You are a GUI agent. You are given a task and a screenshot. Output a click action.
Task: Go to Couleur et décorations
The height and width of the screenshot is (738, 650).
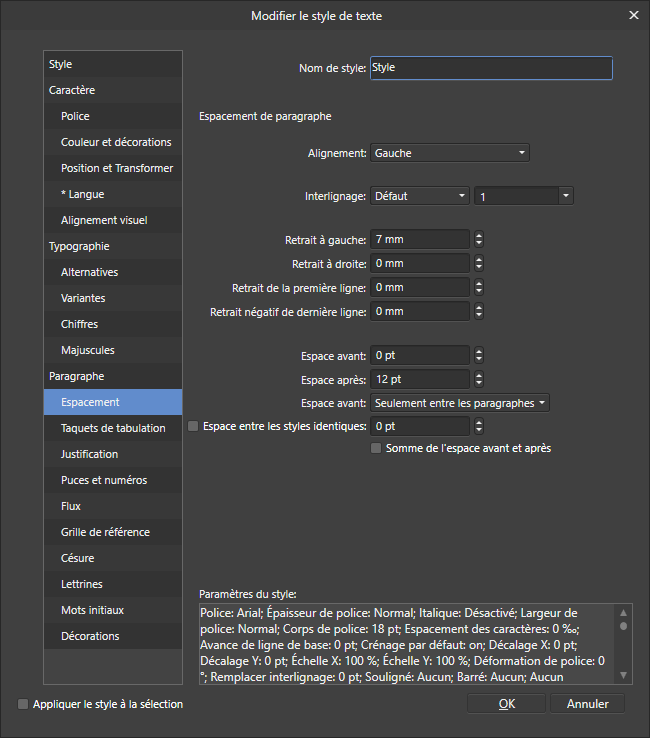point(113,142)
